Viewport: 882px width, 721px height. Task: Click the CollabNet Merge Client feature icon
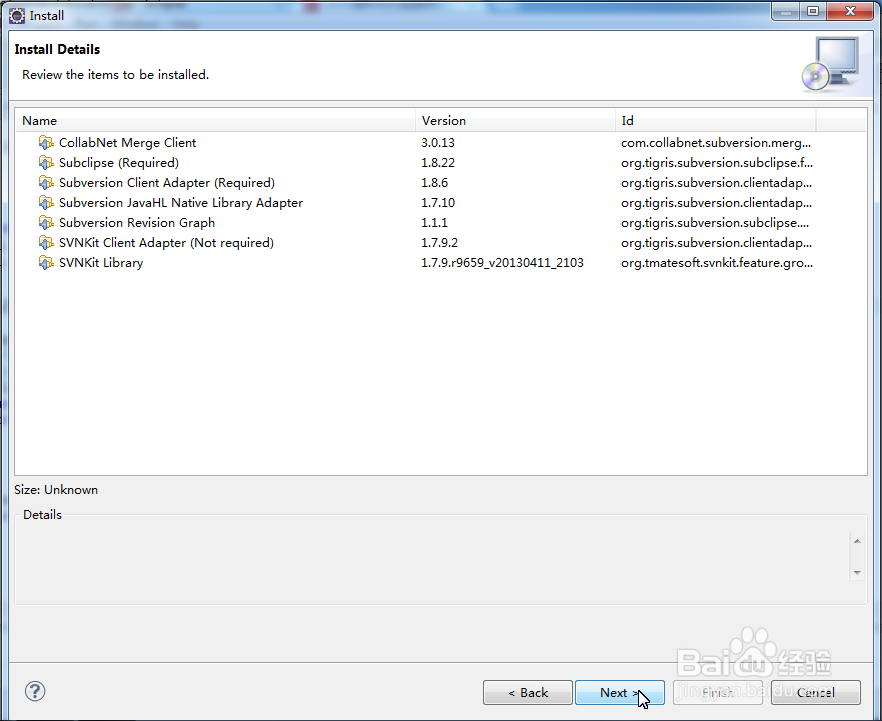(46, 143)
